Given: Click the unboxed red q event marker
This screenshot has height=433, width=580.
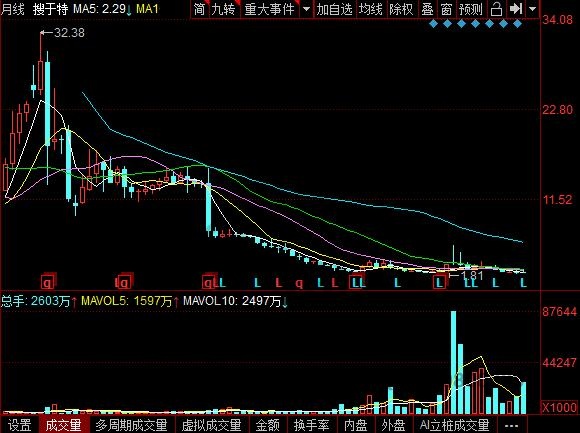Looking at the screenshot, I should (x=299, y=284).
